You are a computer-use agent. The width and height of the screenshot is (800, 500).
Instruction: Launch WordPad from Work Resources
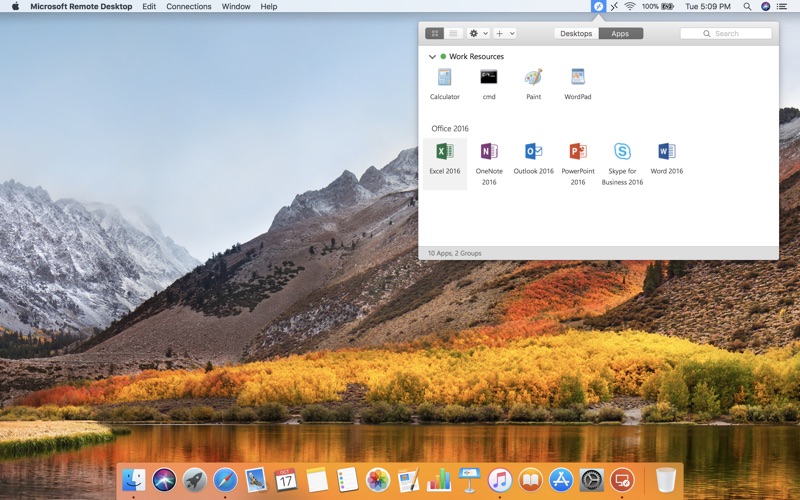pyautogui.click(x=577, y=78)
